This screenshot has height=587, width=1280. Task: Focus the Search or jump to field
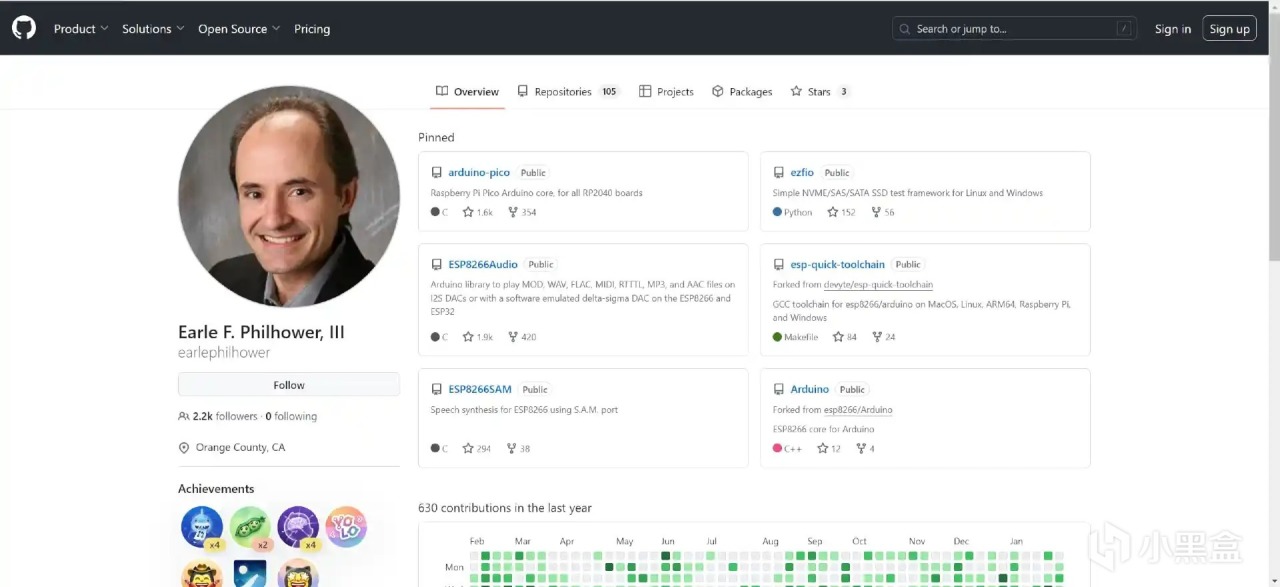(x=1013, y=29)
